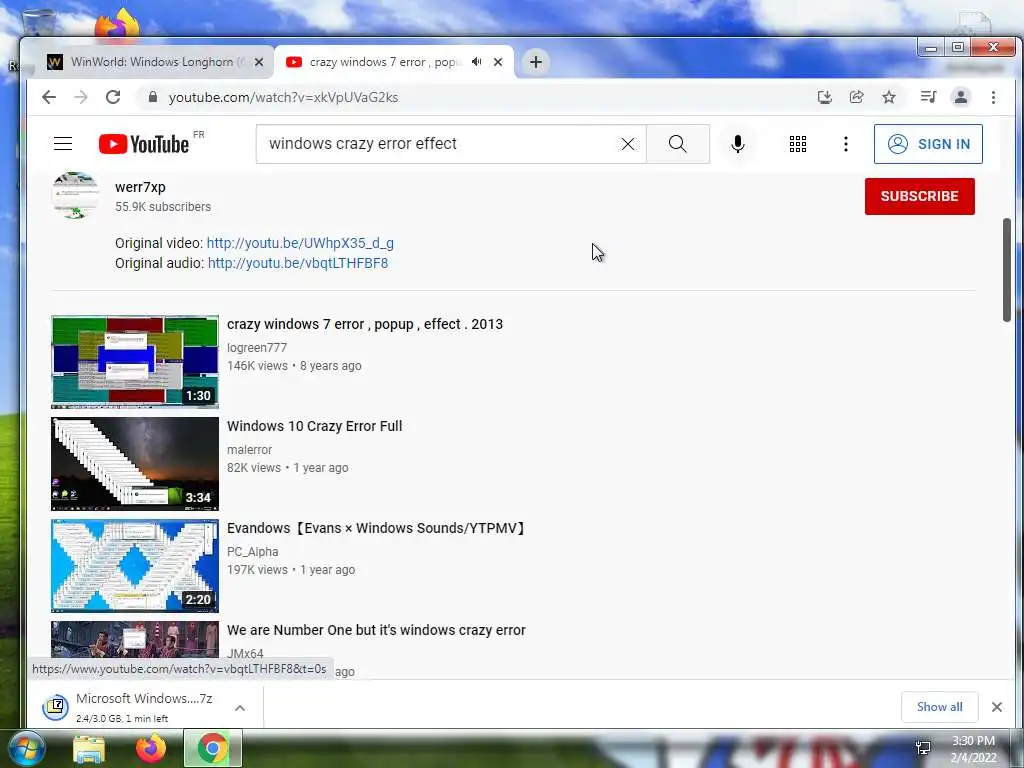Click the network icon in system tray
Viewport: 1024px width, 768px height.
(x=923, y=748)
